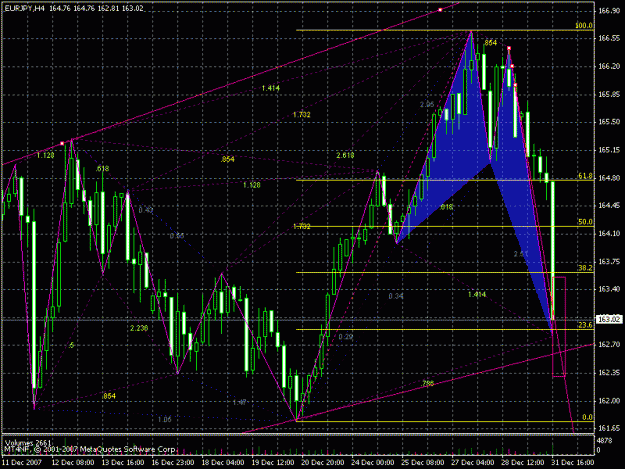Select the 166.90 price axis label
Image resolution: width=625 pixels, height=469 pixels.
tap(609, 11)
